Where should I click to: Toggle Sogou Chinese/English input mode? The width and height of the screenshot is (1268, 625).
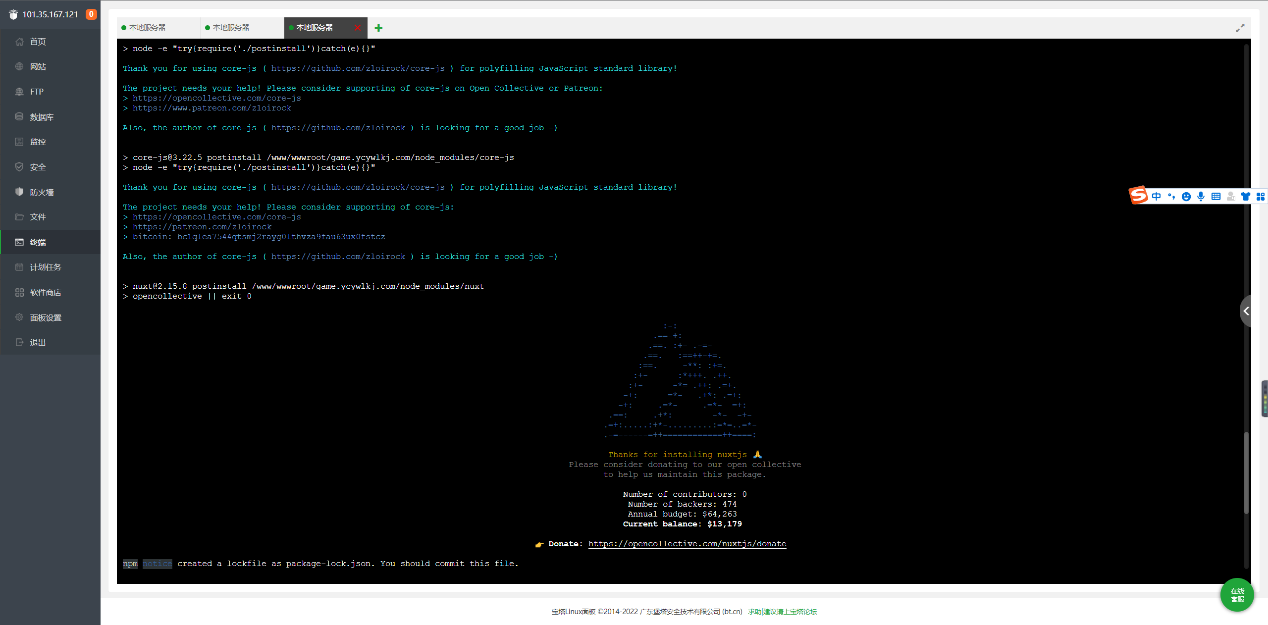[x=1157, y=196]
